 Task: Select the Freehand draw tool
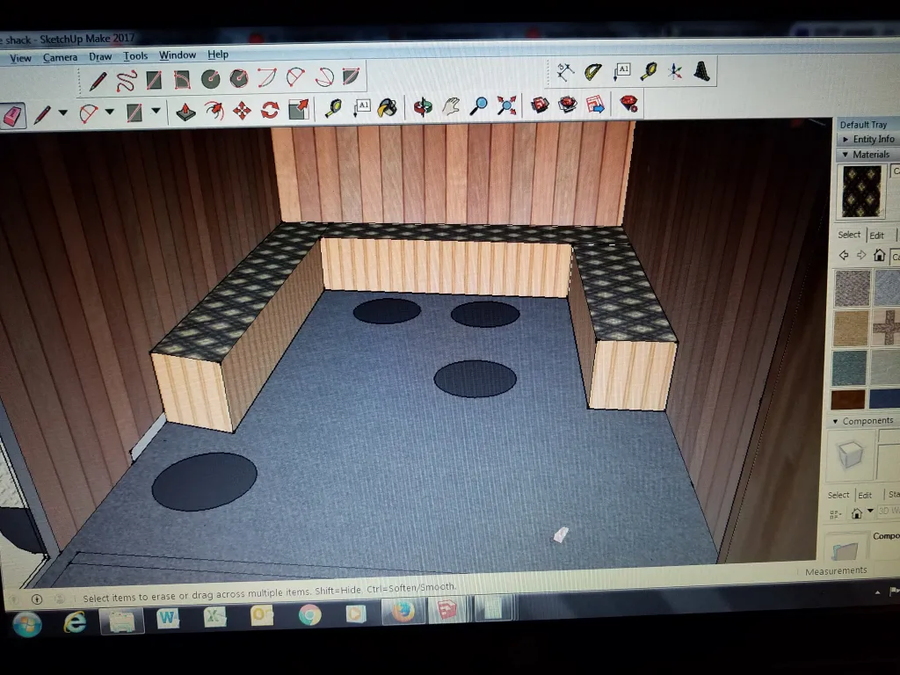click(126, 81)
